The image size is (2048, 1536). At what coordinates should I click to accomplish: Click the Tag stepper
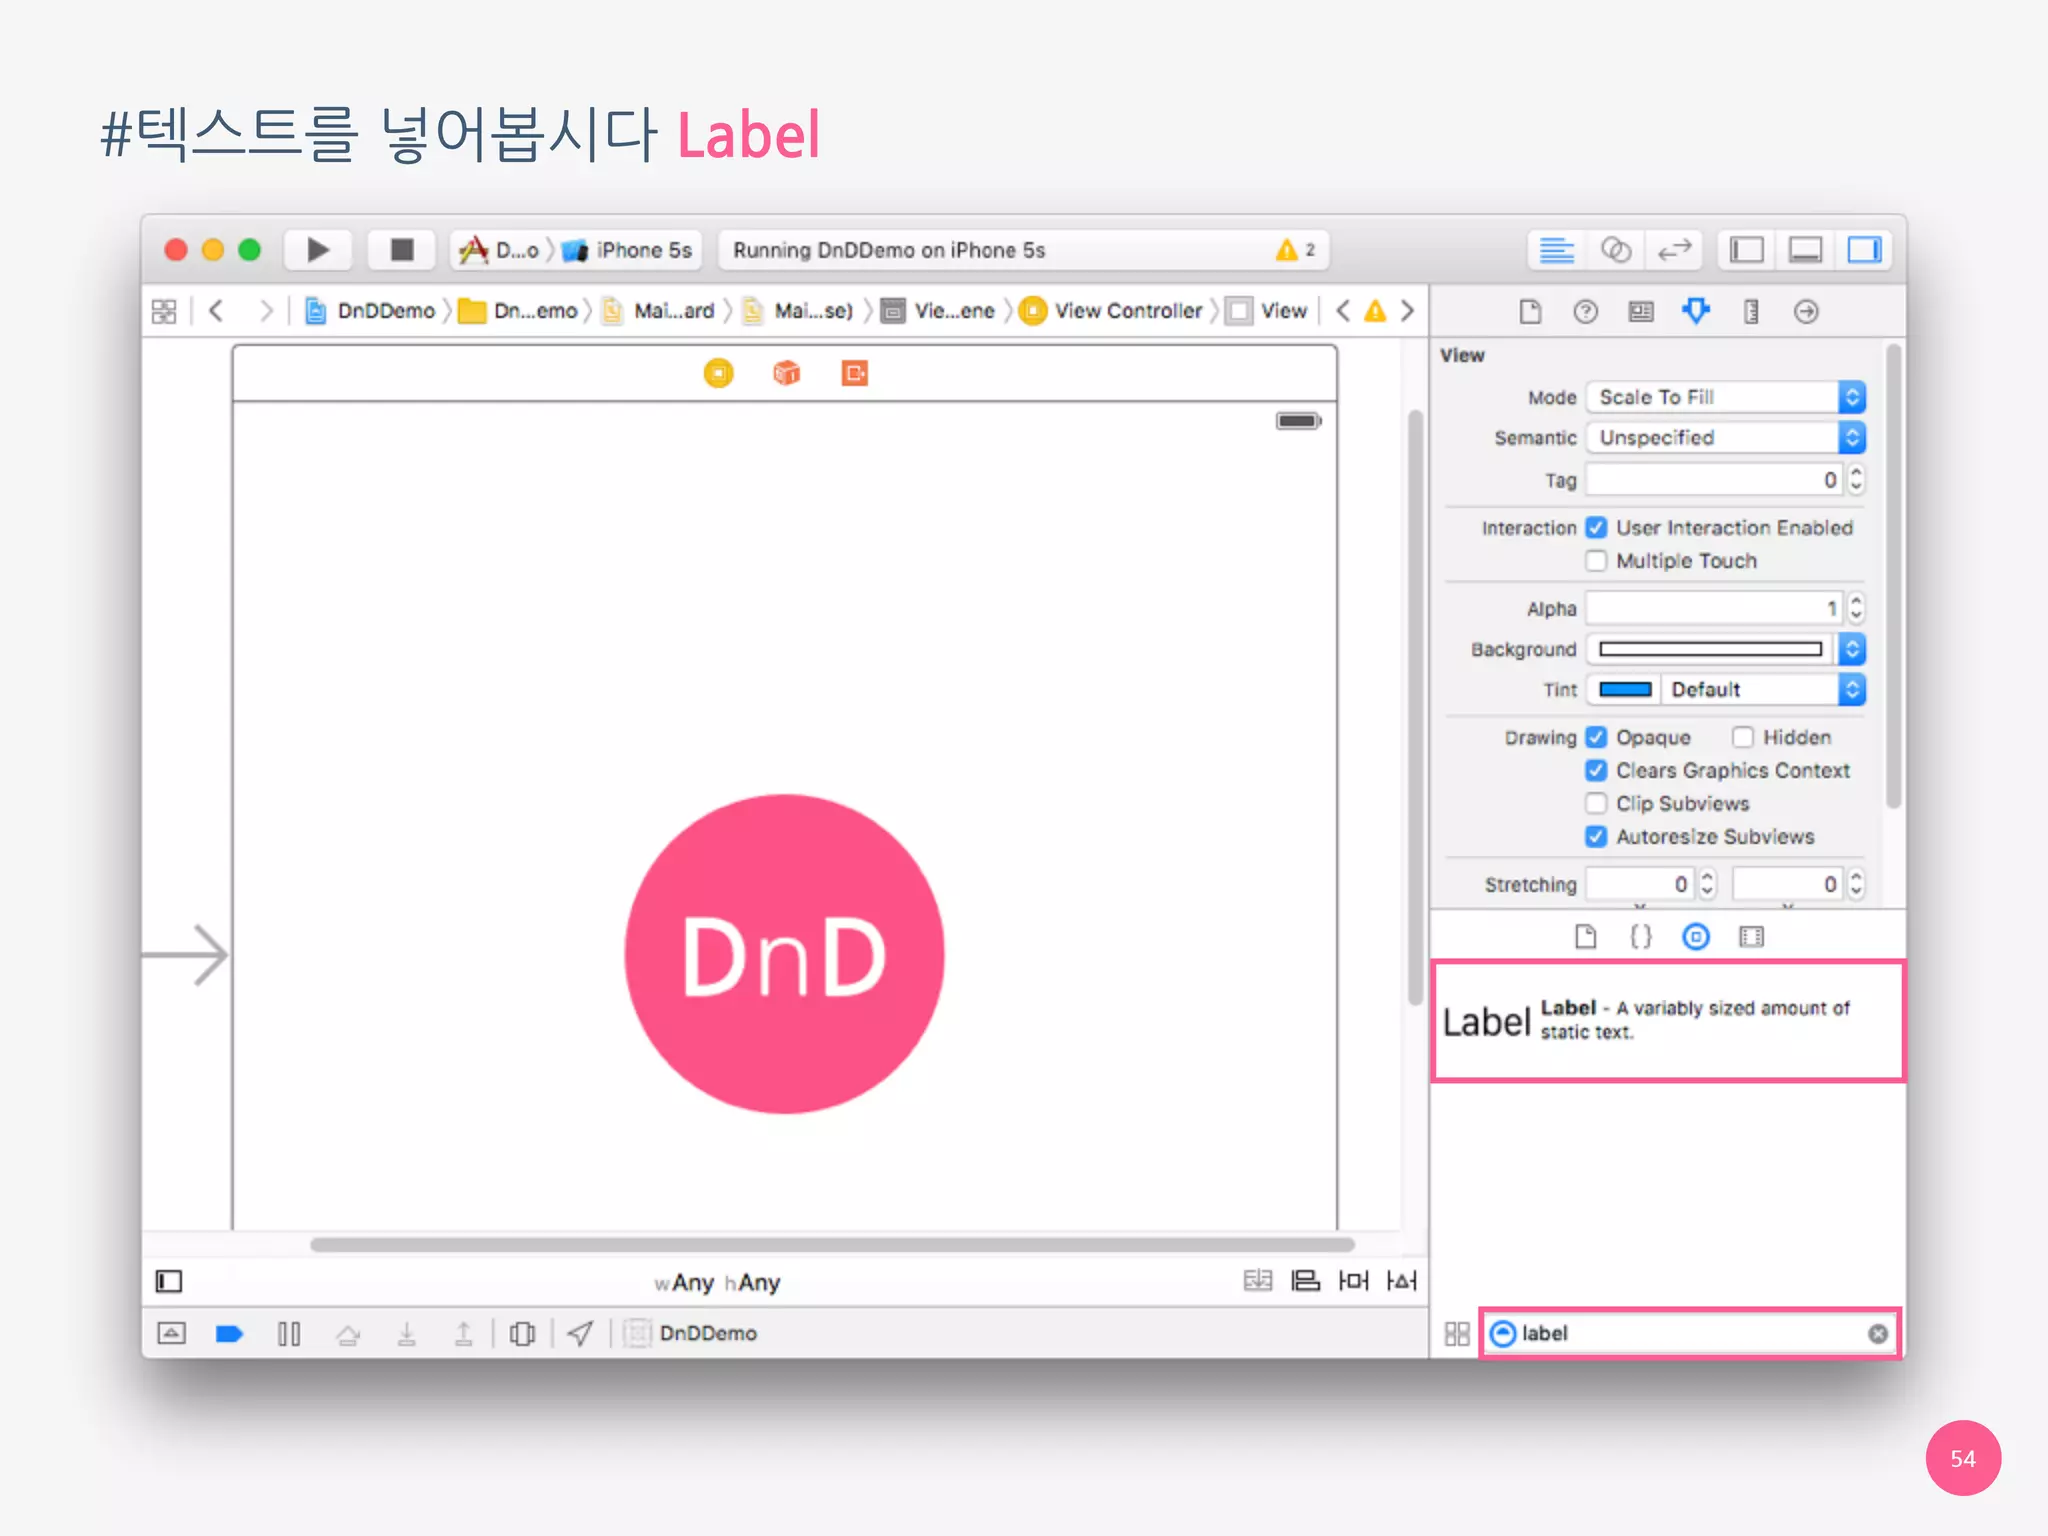point(1856,480)
